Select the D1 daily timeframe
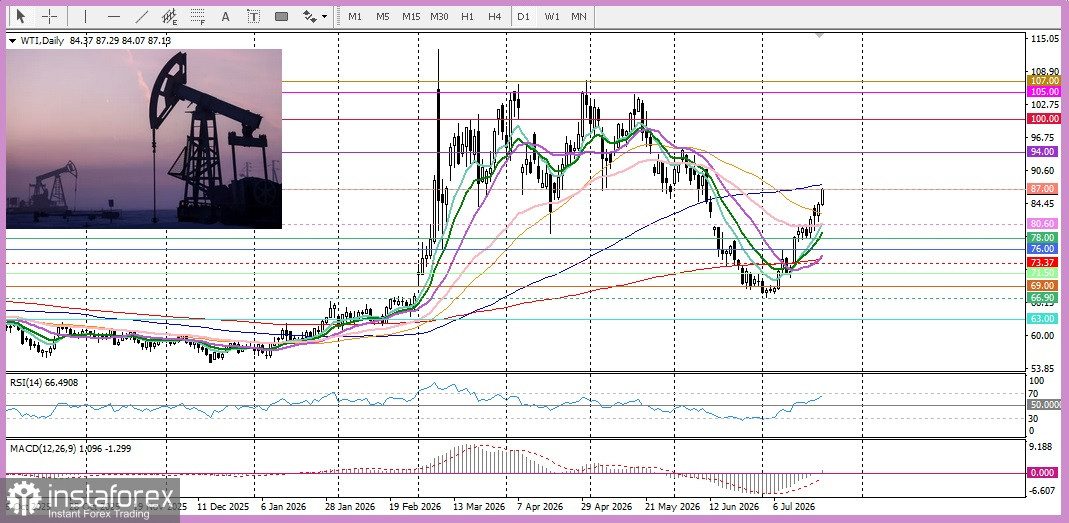 523,16
